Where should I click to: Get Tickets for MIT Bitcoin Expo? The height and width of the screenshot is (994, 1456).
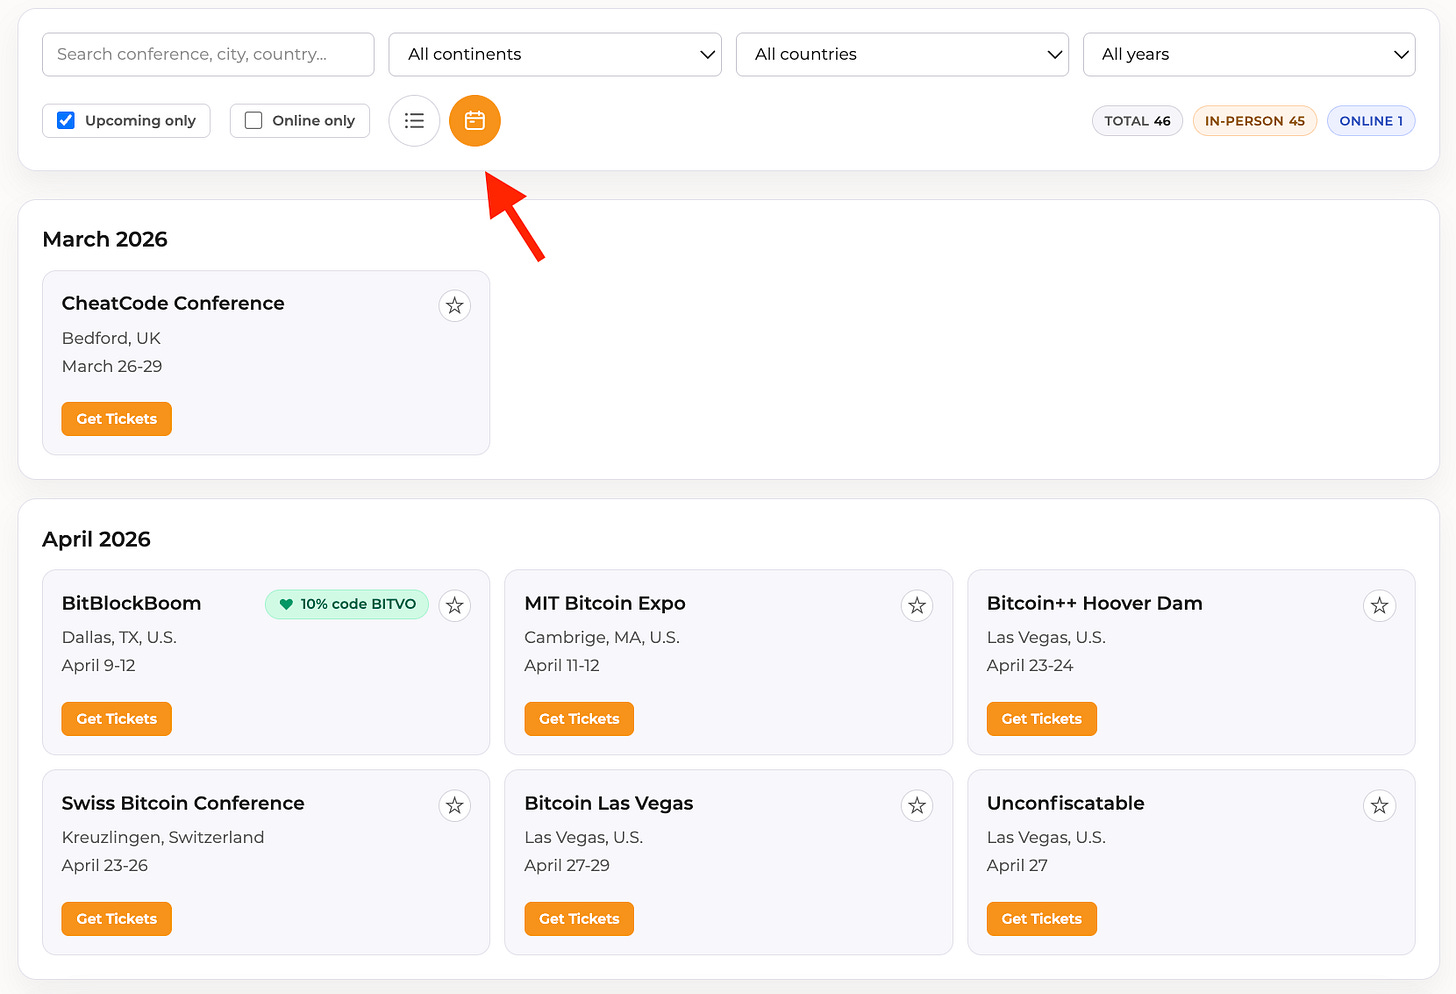(579, 719)
